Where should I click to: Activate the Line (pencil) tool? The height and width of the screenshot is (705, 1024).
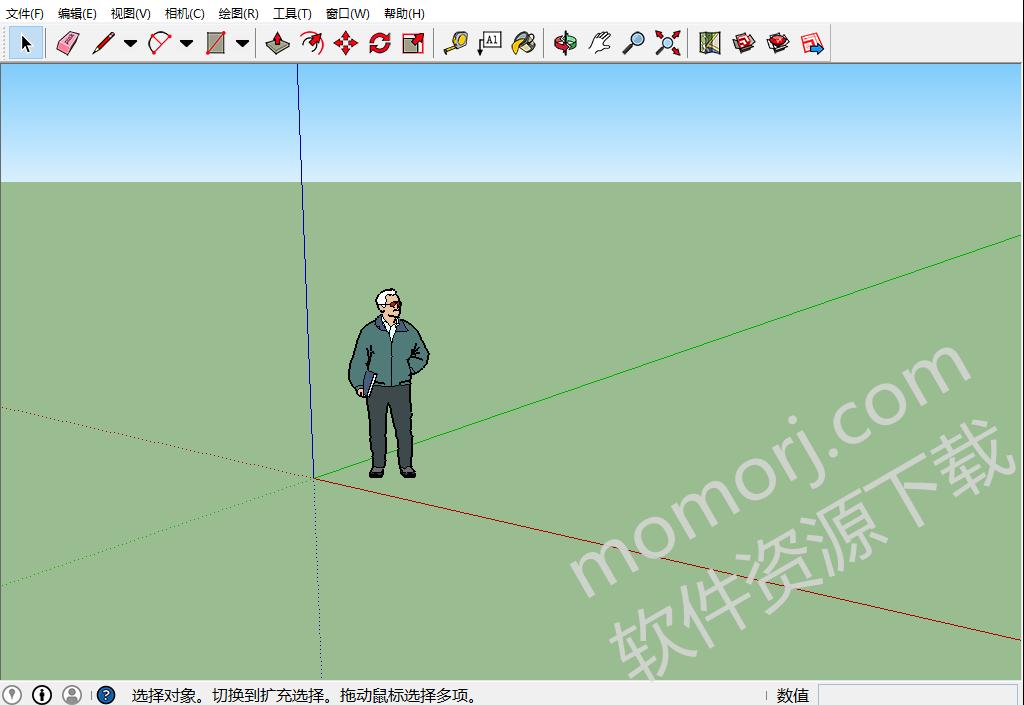(x=102, y=43)
